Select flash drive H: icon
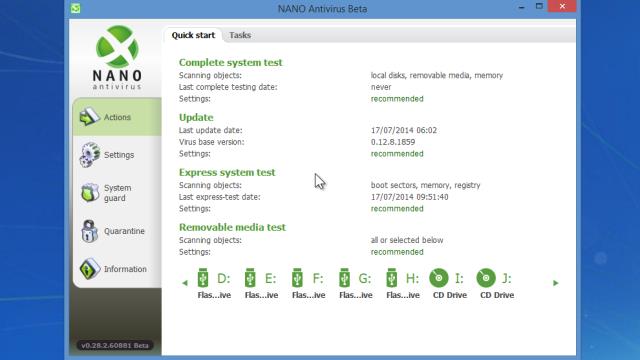640x360 pixels. coord(391,278)
